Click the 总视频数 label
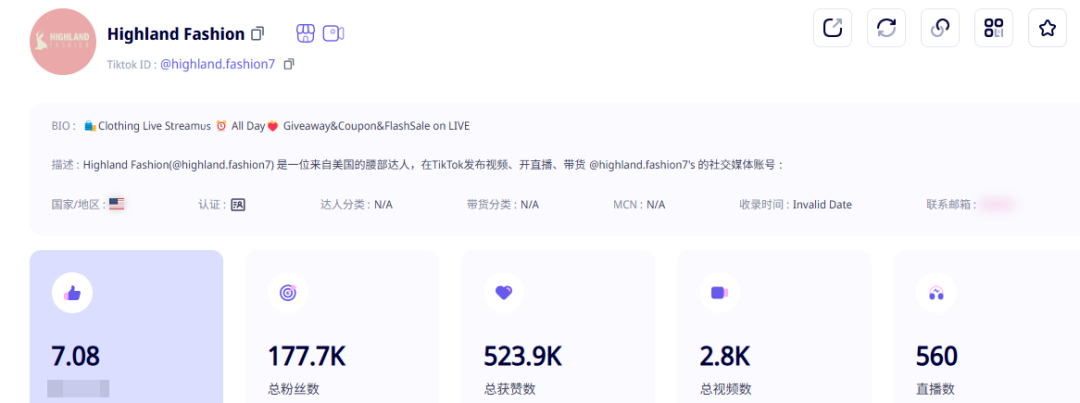Viewport: 1080px width, 403px height. tap(725, 389)
